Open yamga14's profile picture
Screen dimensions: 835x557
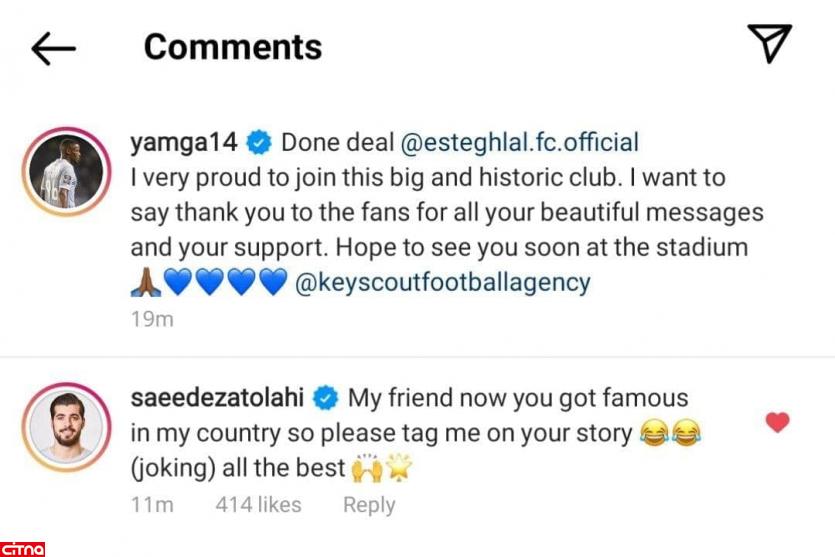(65, 172)
